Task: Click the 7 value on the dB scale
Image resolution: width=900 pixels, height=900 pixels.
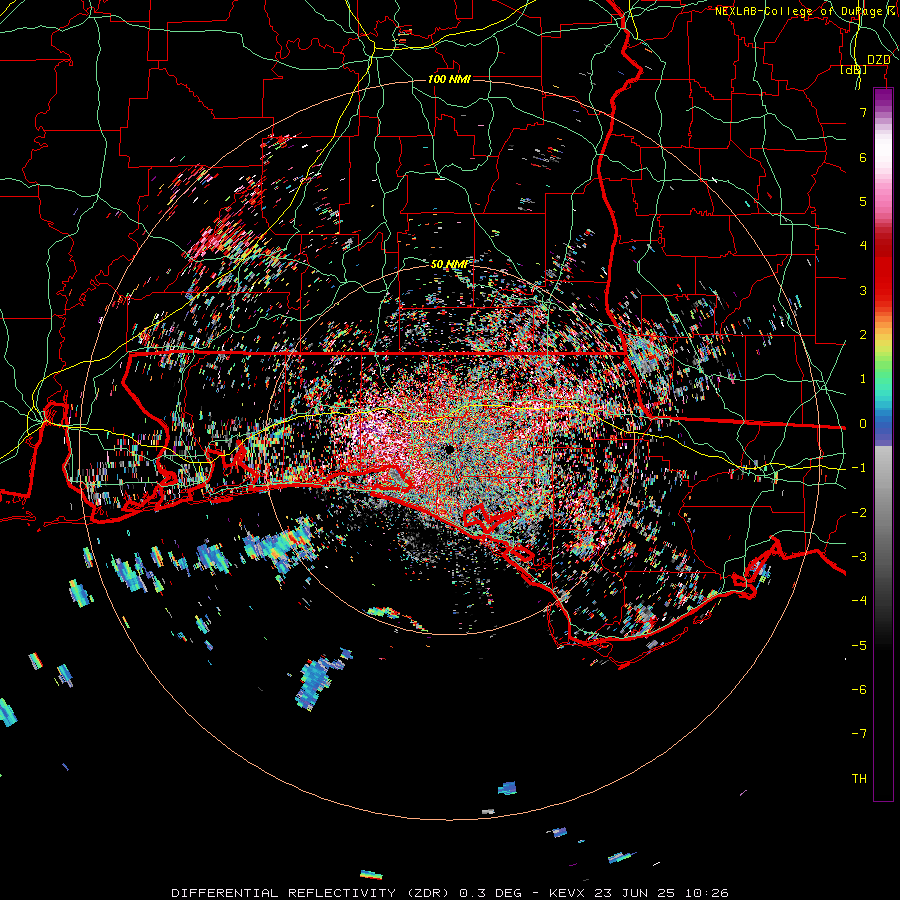Action: click(863, 112)
